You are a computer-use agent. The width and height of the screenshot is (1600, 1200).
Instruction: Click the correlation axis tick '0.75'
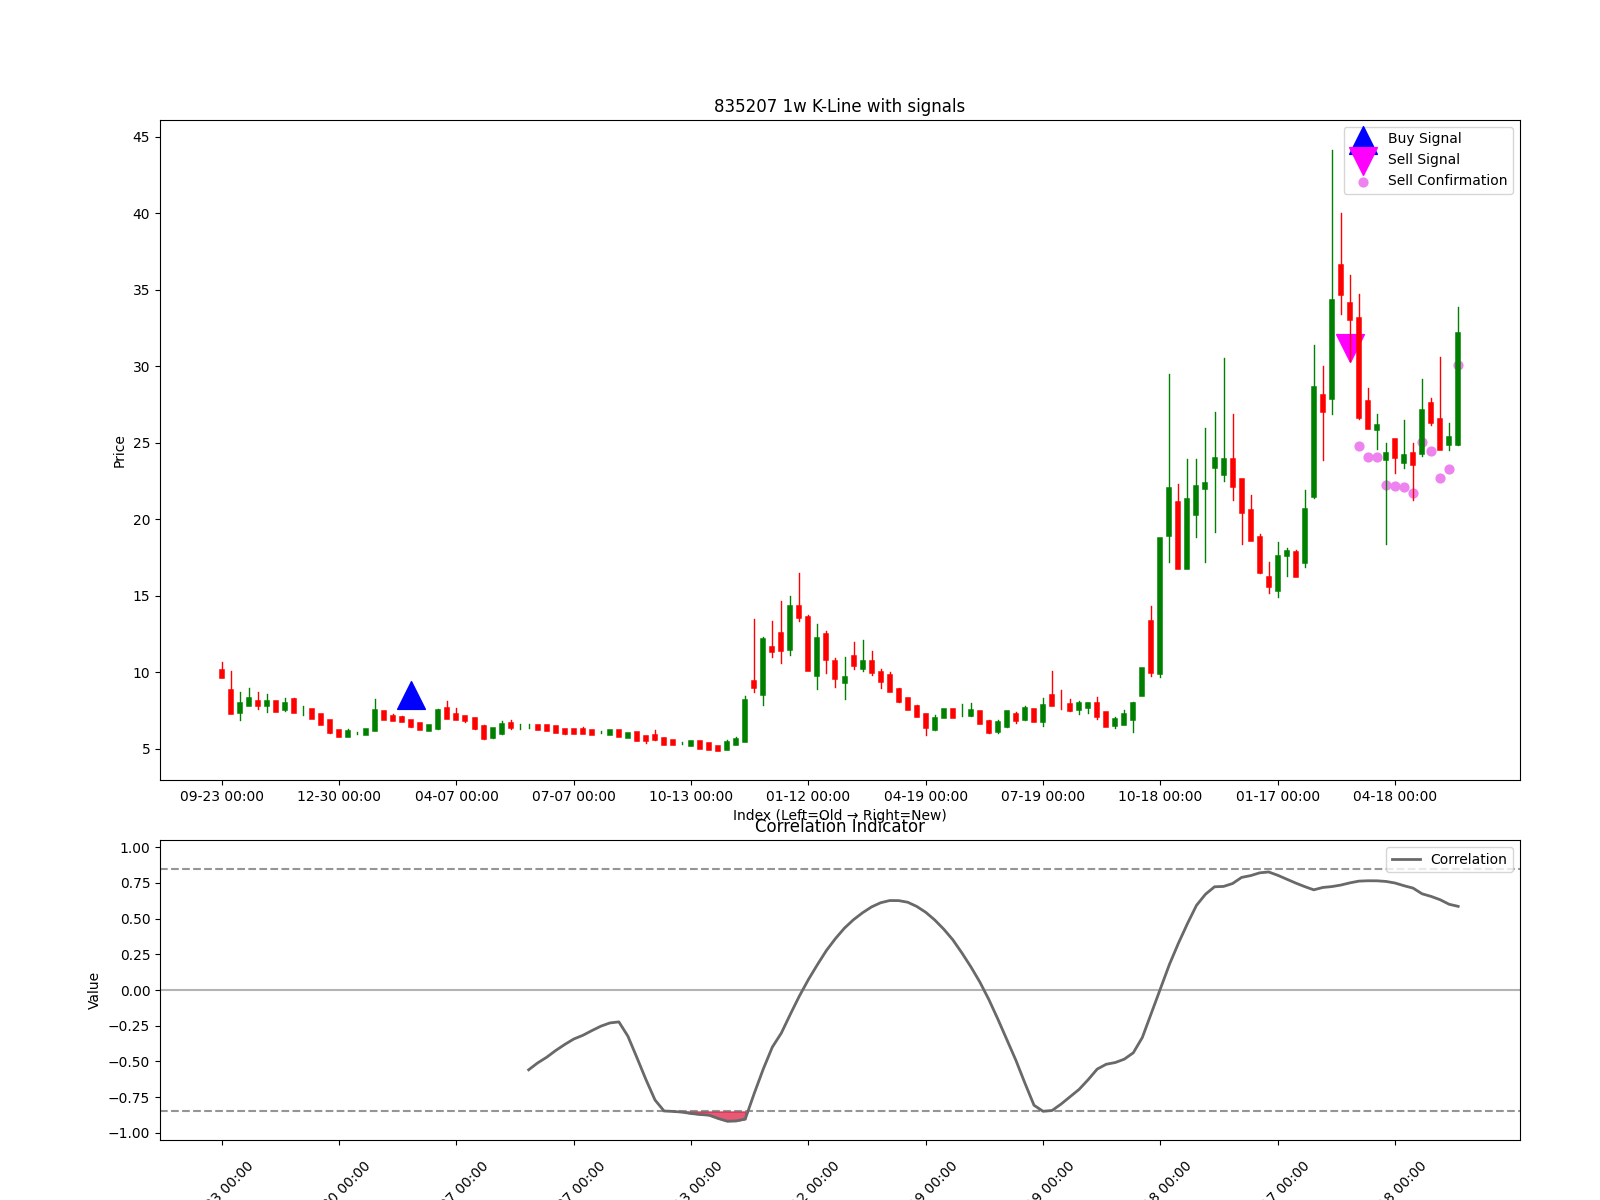click(x=135, y=883)
